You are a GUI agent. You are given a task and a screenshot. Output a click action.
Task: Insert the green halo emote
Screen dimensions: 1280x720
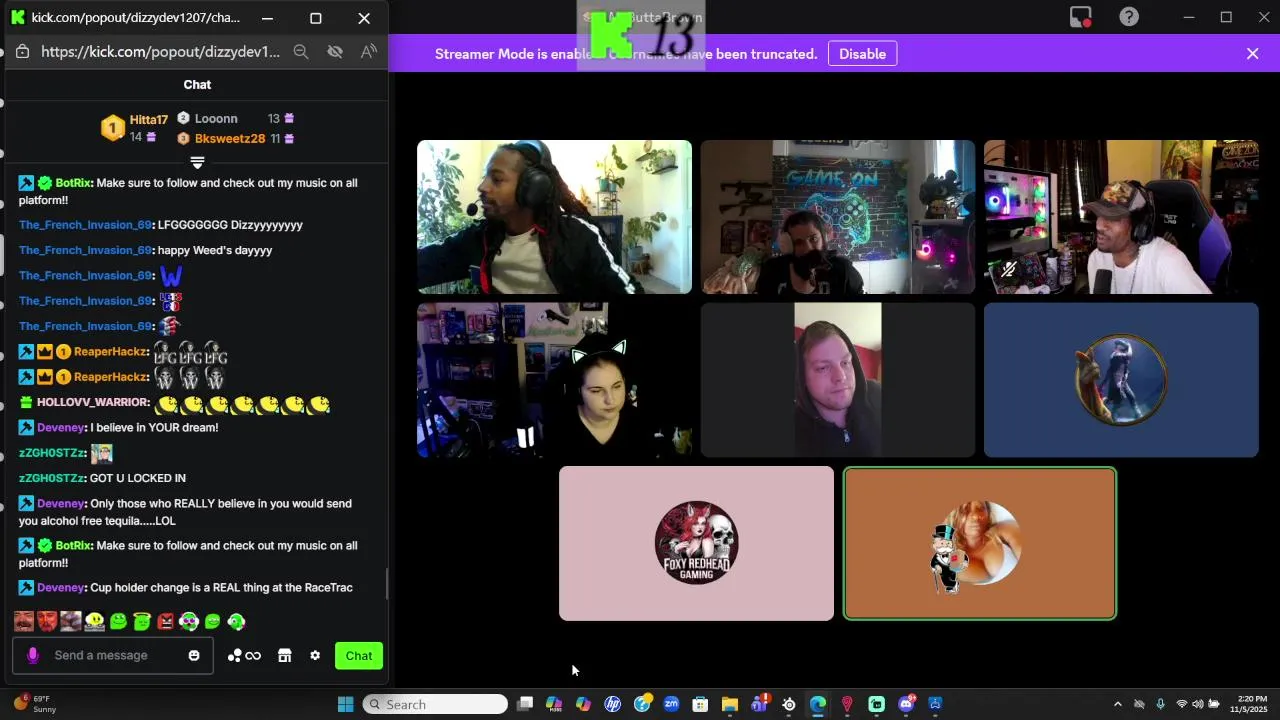pos(141,622)
